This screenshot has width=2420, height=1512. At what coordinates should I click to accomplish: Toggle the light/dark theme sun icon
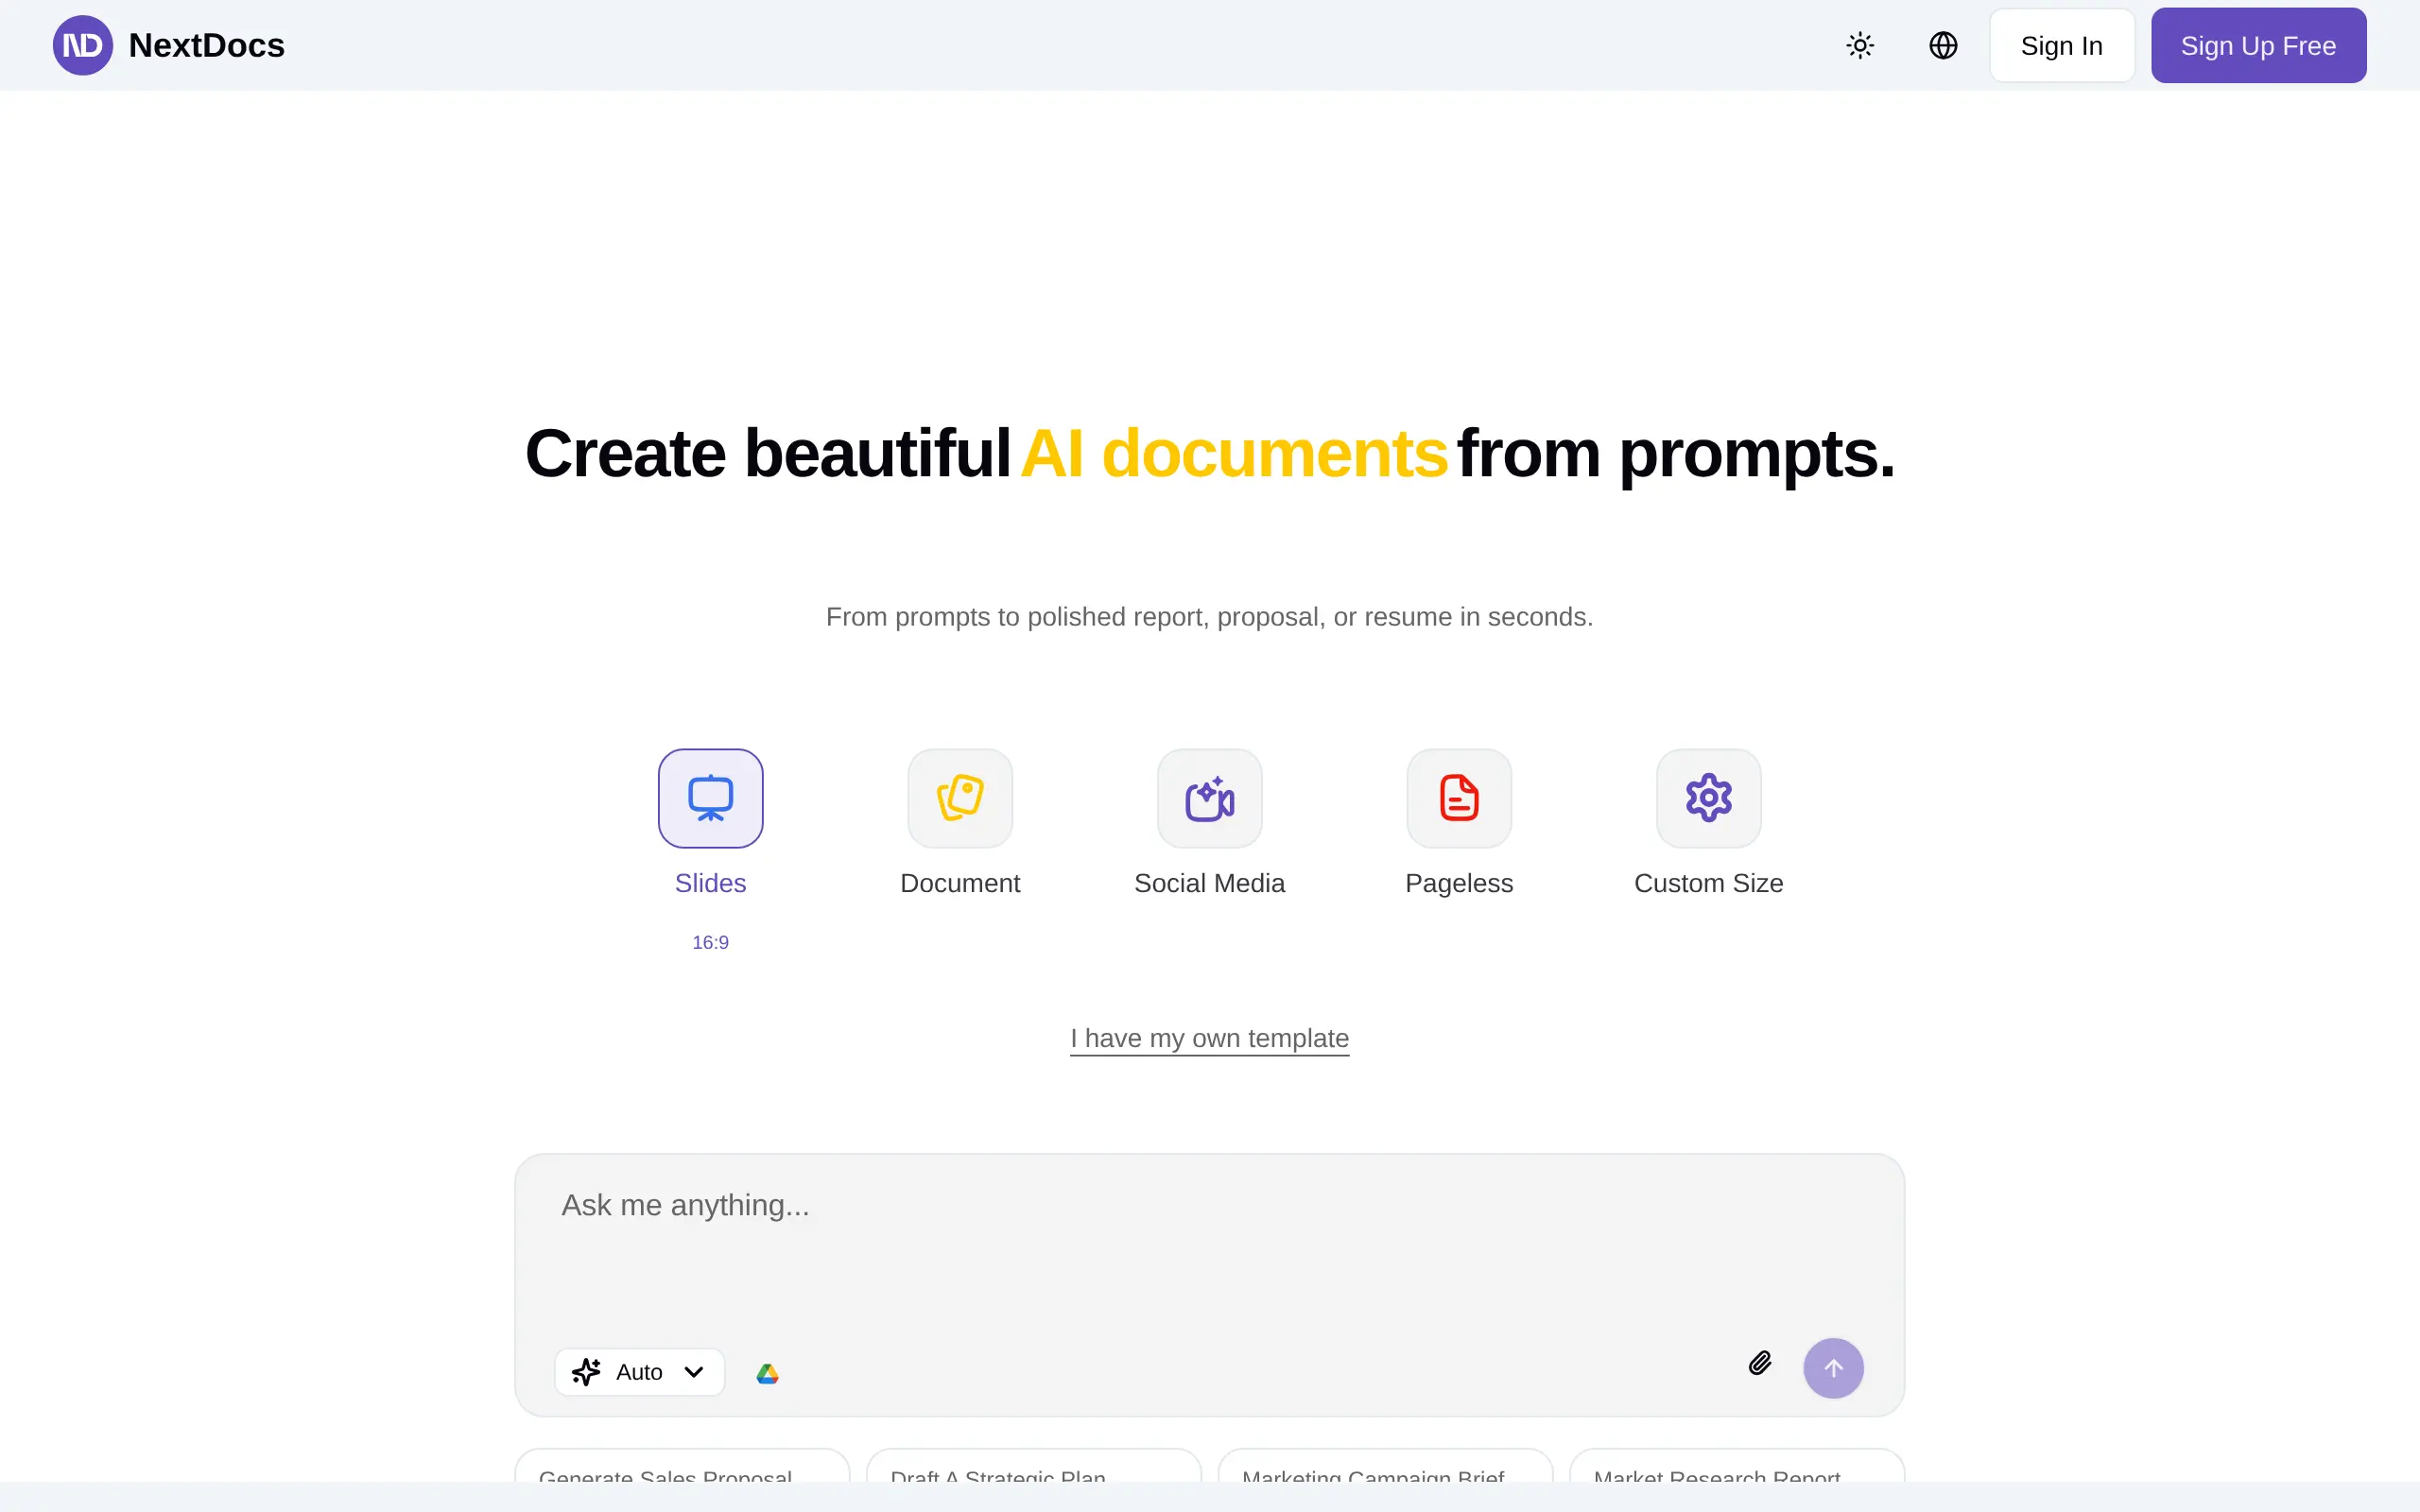click(1859, 45)
